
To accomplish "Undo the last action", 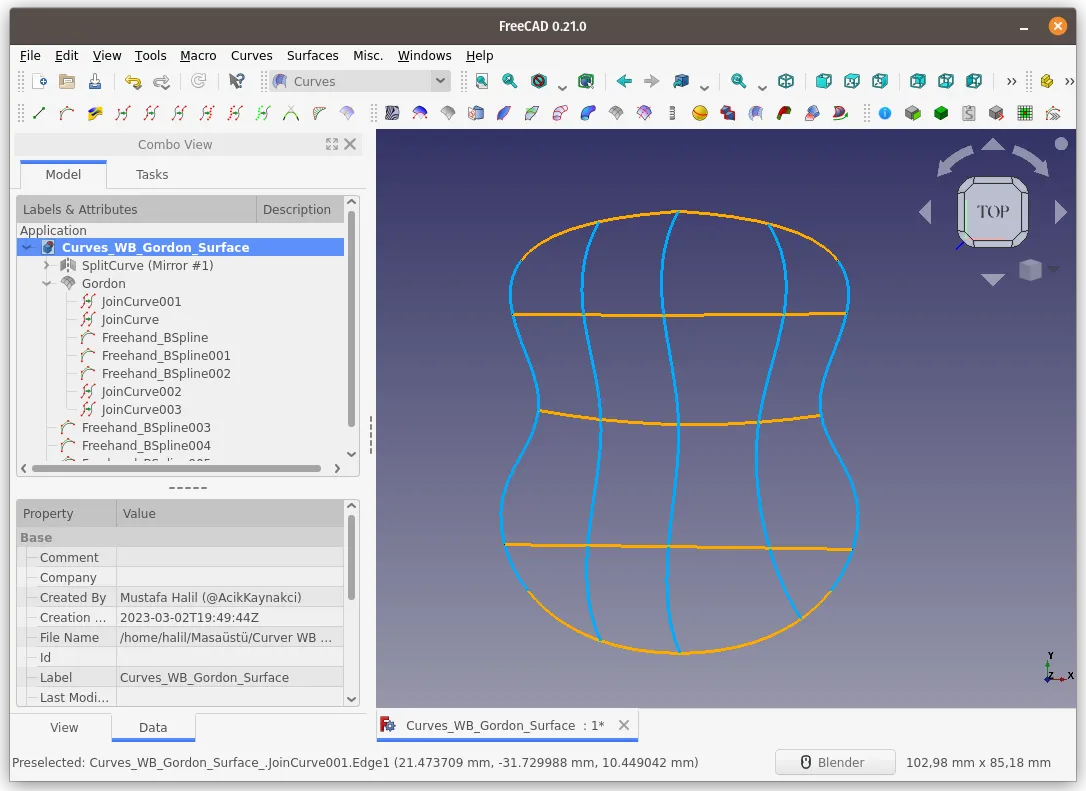I will coord(132,82).
